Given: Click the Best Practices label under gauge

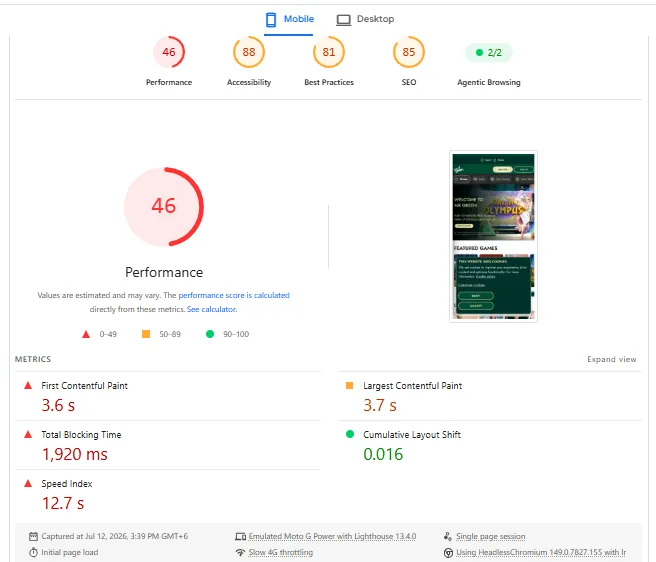Looking at the screenshot, I should coord(329,82).
